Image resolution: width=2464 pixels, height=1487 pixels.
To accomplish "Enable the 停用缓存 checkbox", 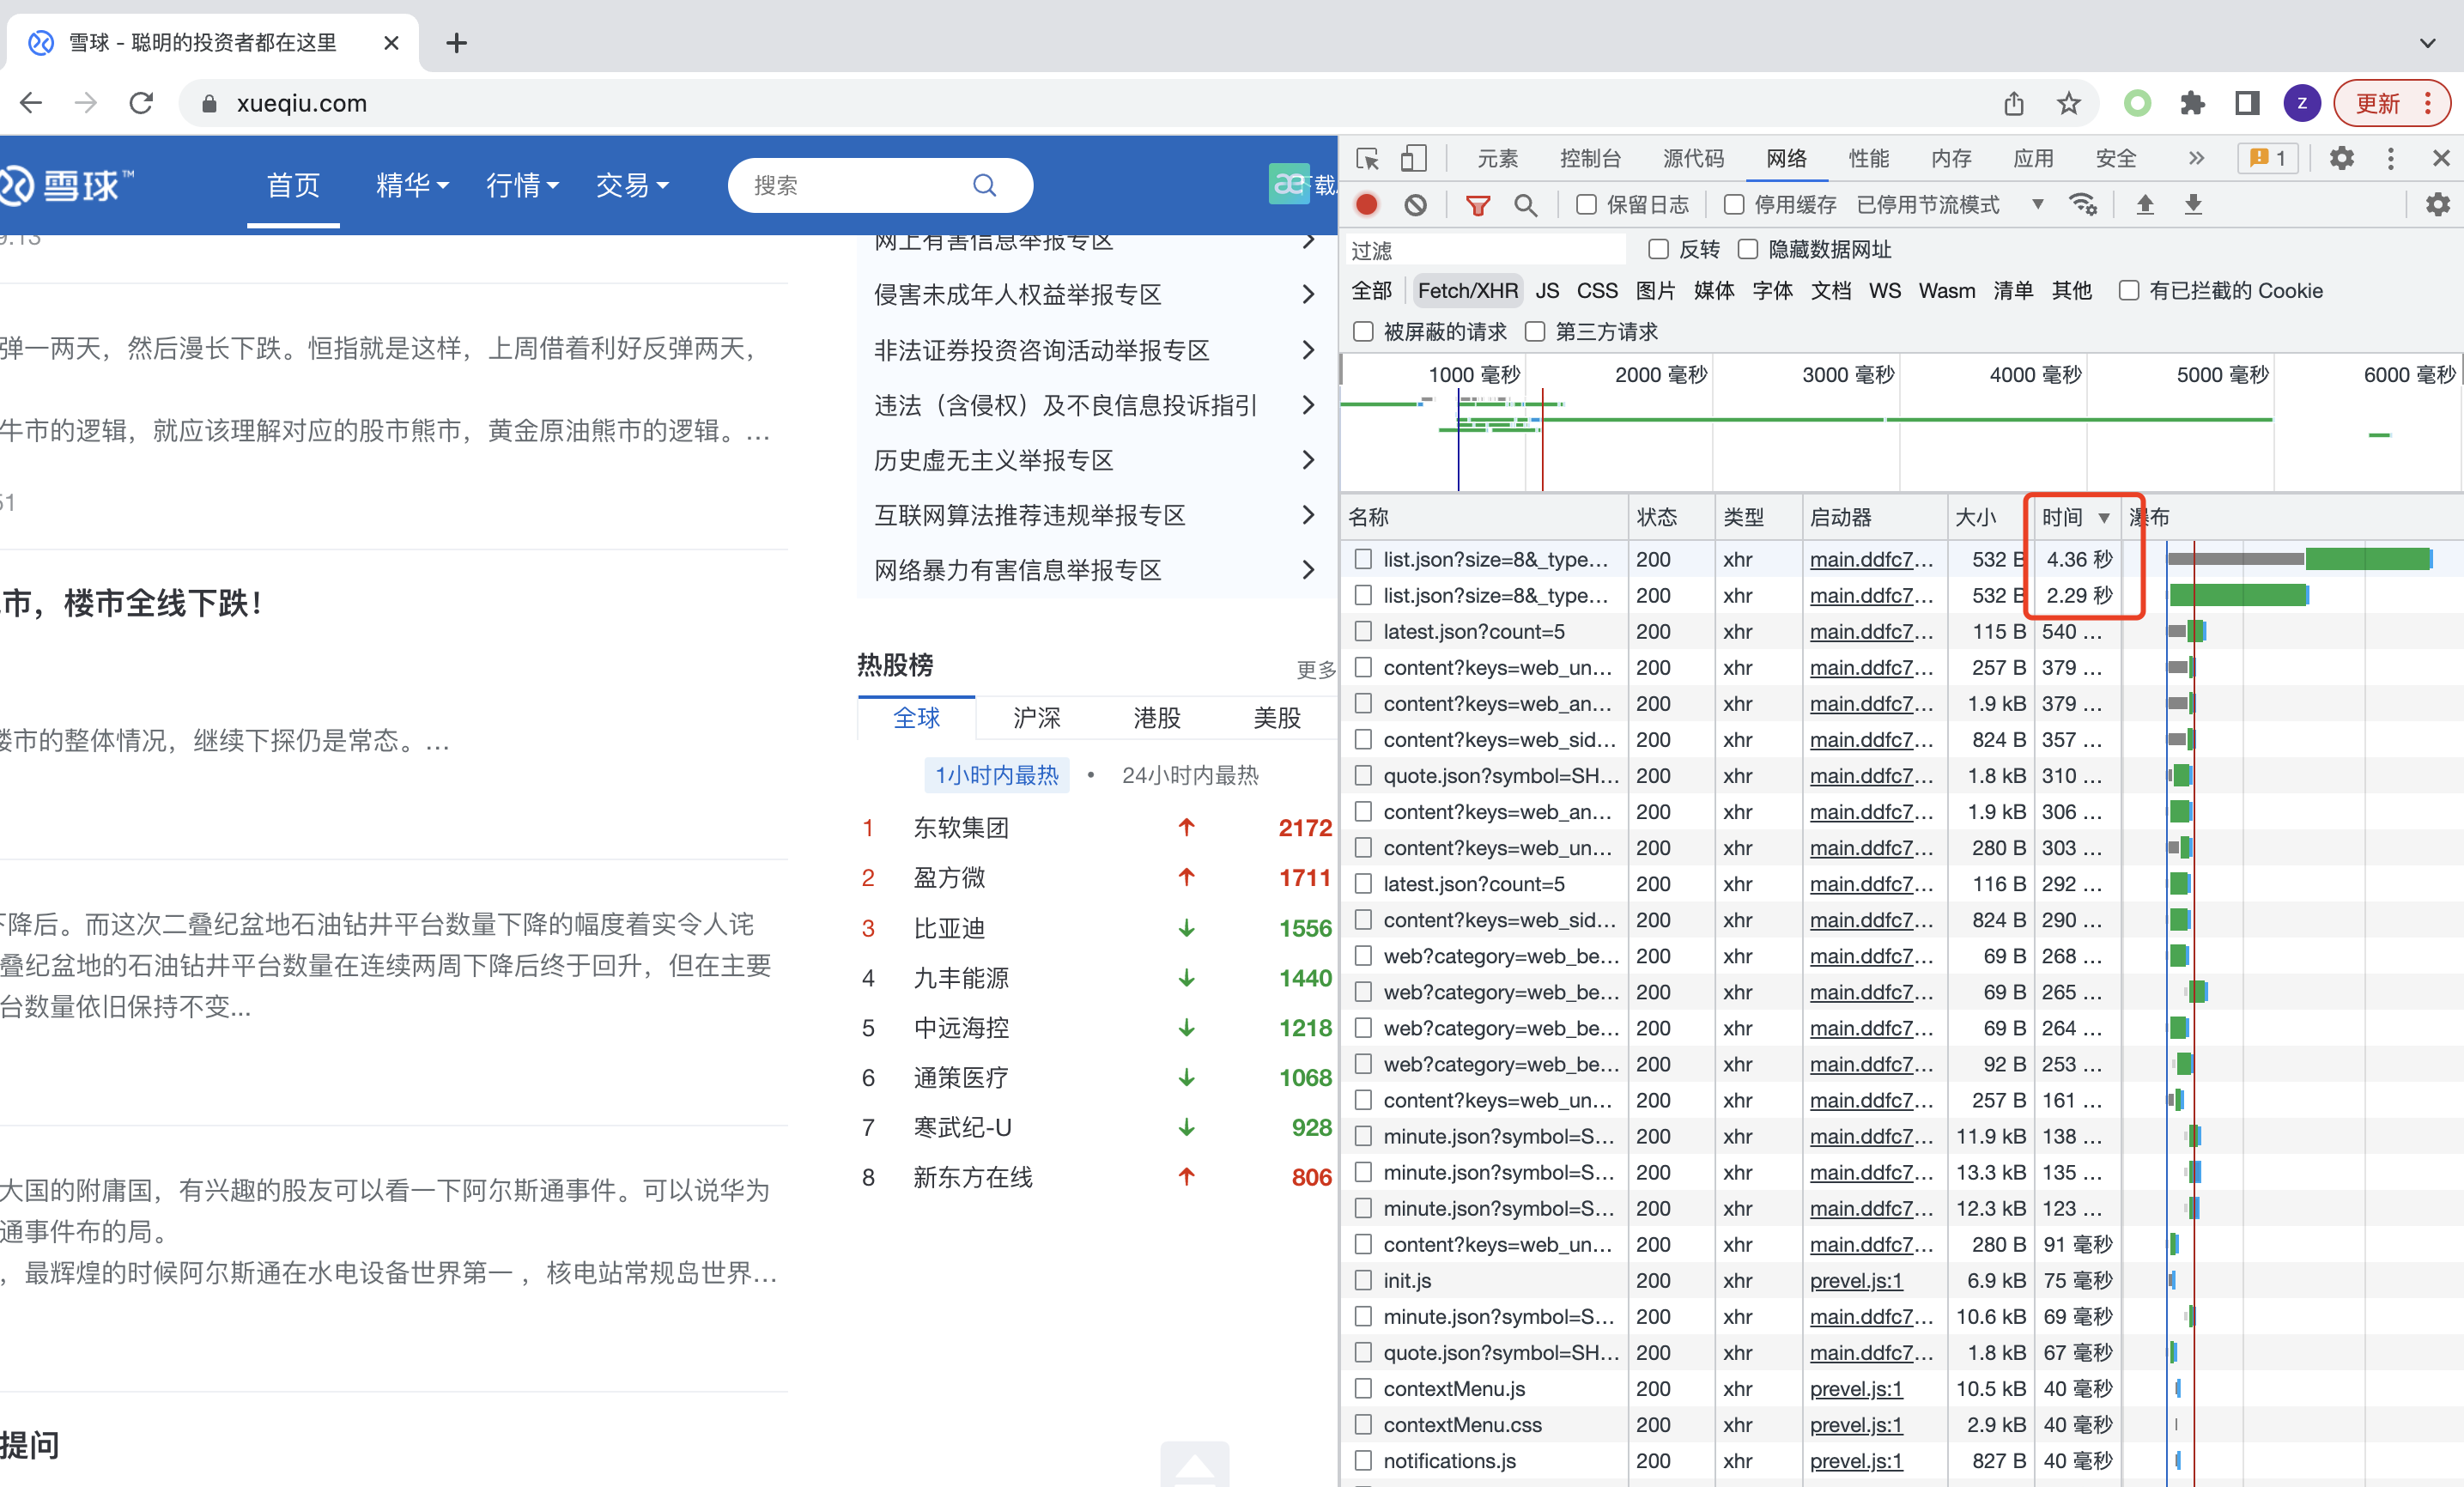I will [1734, 205].
